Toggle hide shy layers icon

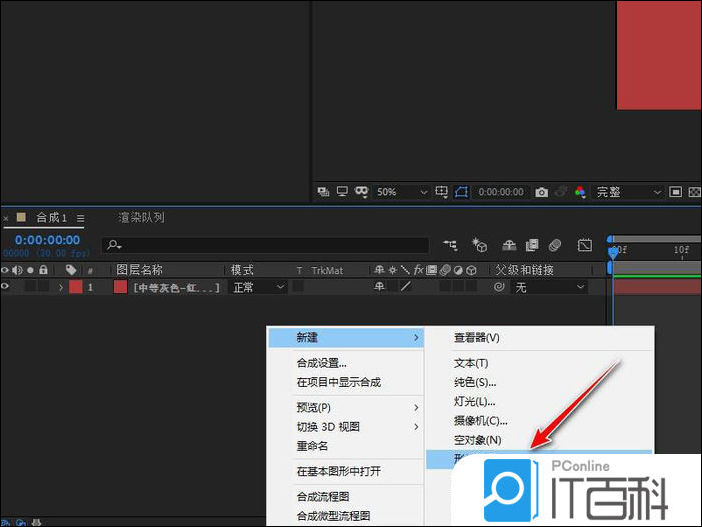click(x=509, y=245)
